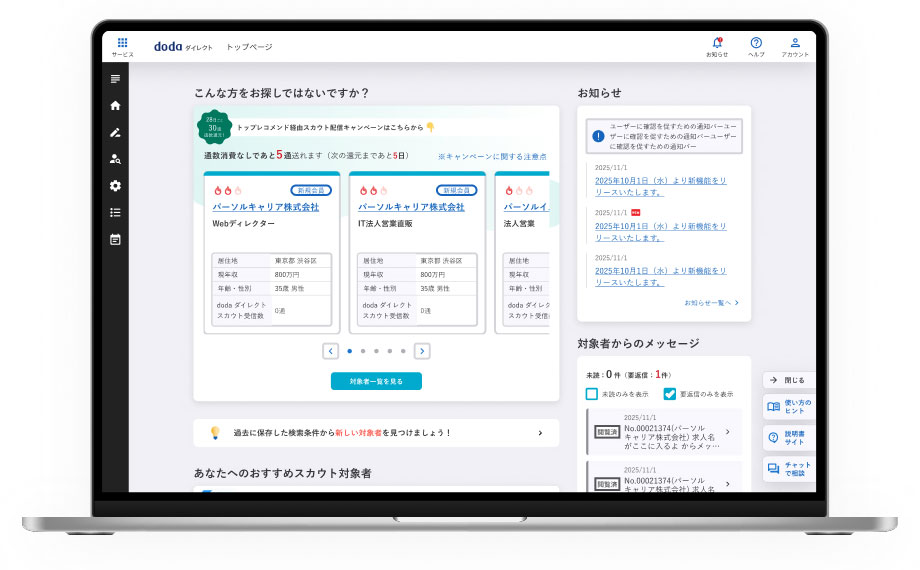Open the ヘルプ question mark icon
Image resolution: width=920 pixels, height=570 pixels.
[x=756, y=43]
